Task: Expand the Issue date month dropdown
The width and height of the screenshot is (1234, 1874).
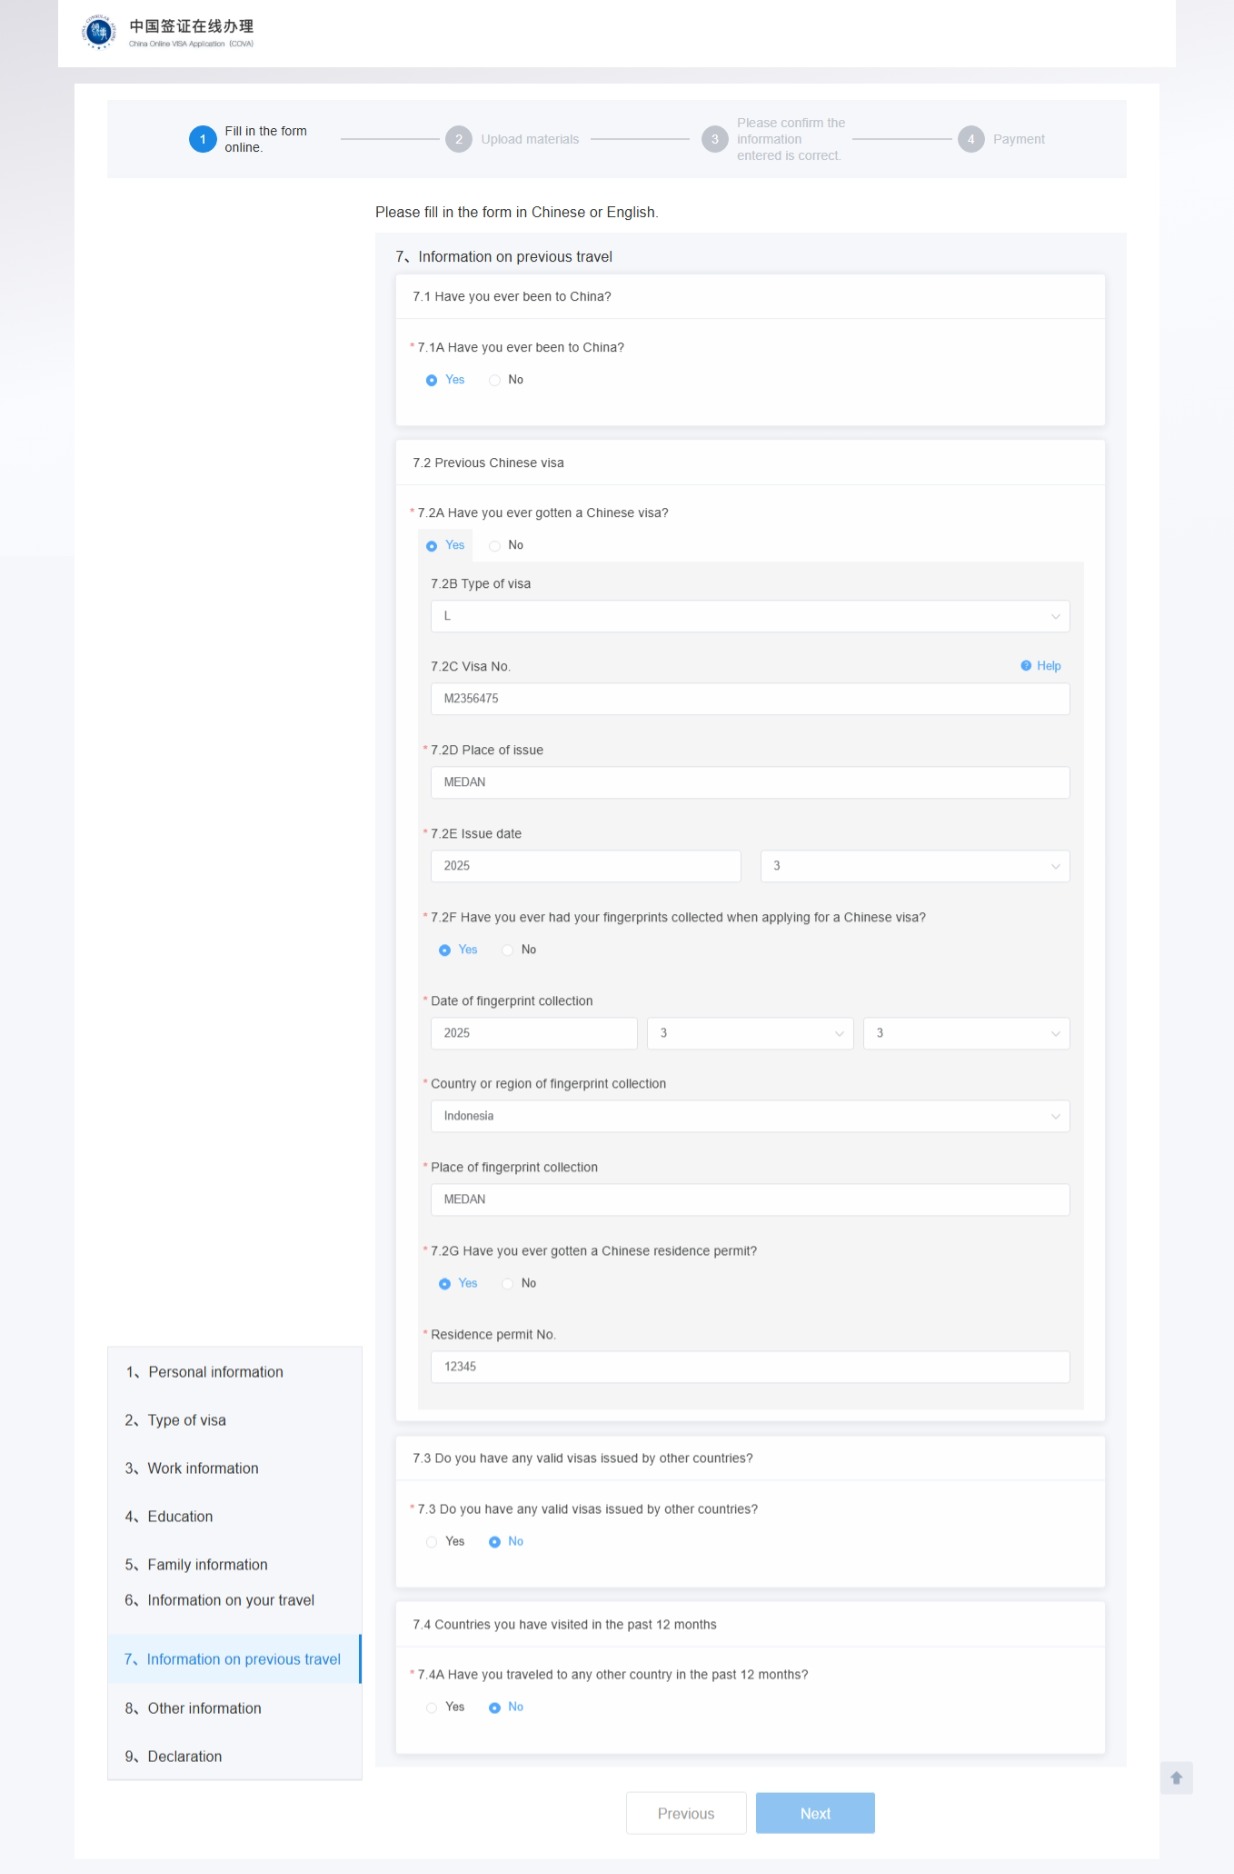Action: (914, 866)
